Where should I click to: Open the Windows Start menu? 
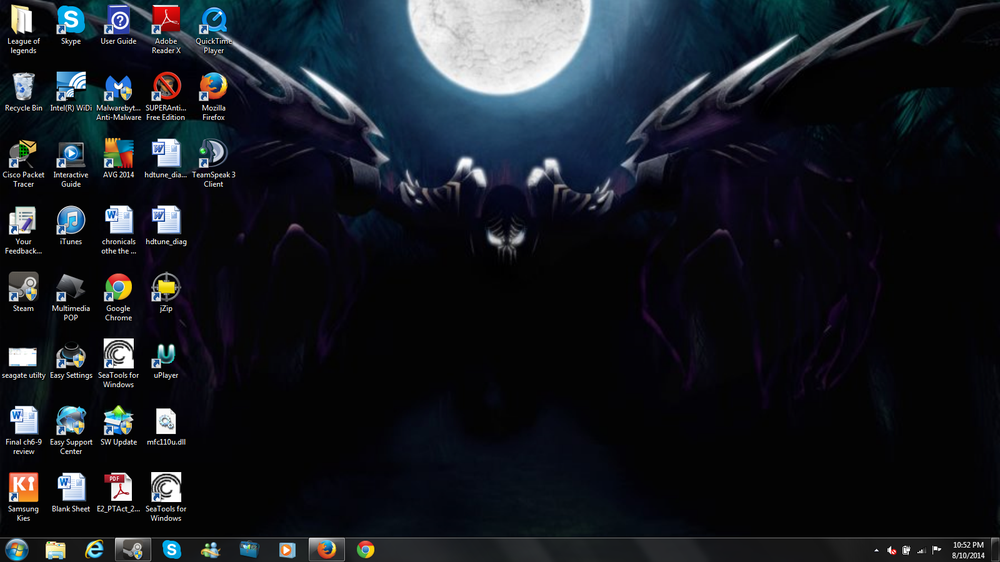(x=17, y=549)
